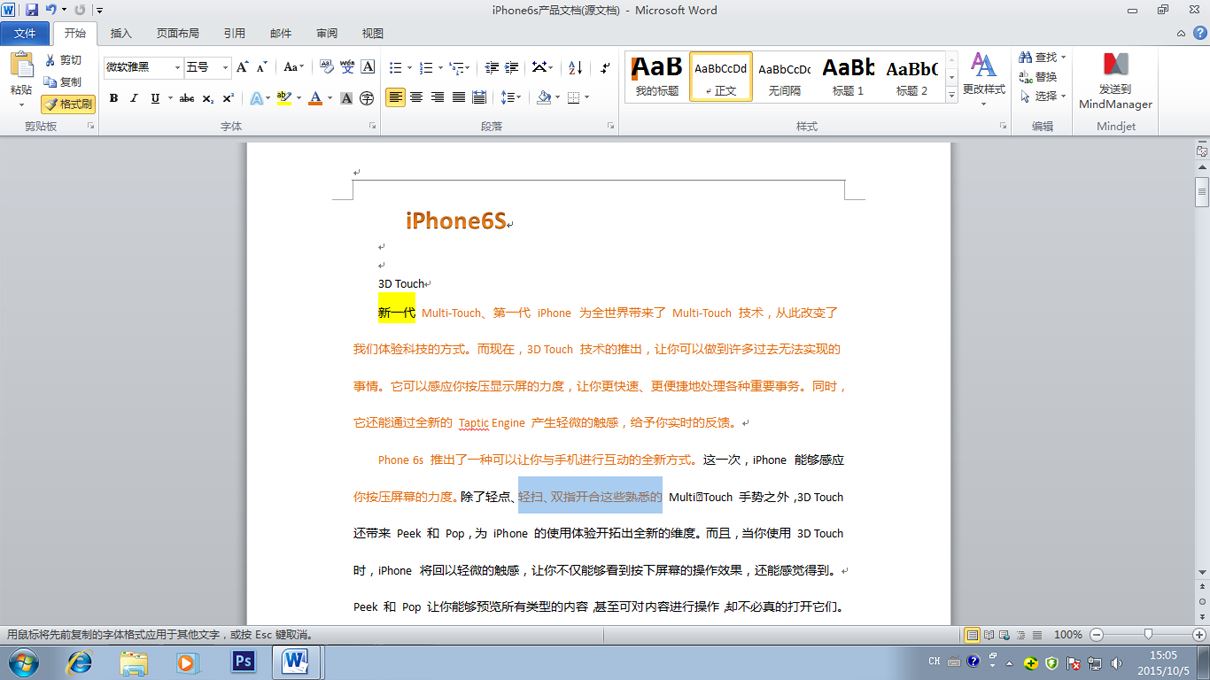The image size is (1210, 680).
Task: Click the Zoom In plus button
Action: 1199,635
